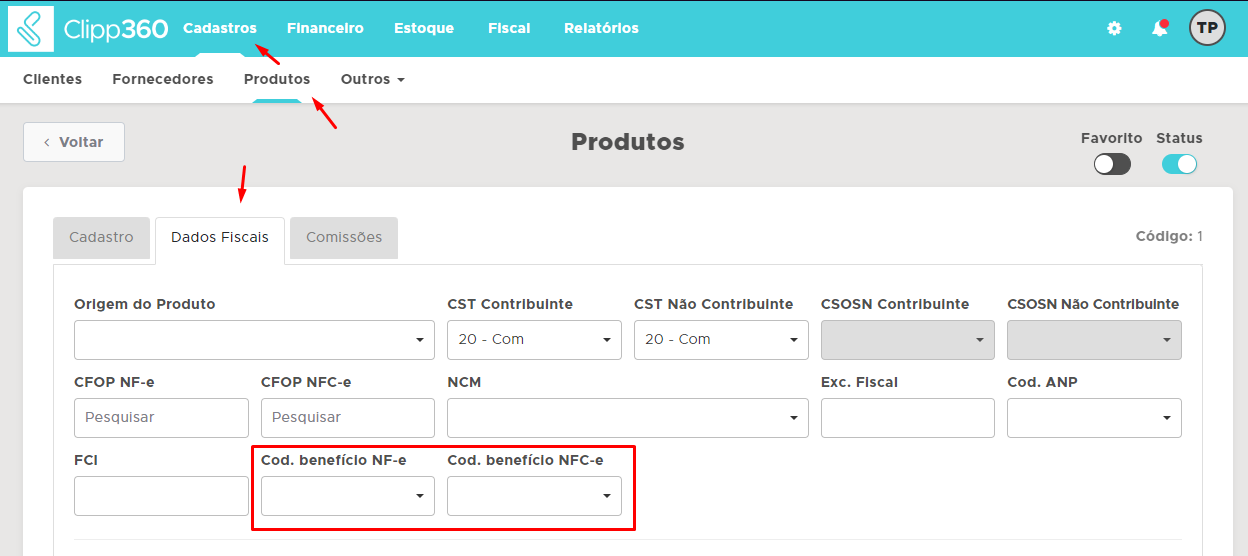Screen dimensions: 1248x556
Task: Expand the Origem do Produto dropdown
Action: pos(254,340)
